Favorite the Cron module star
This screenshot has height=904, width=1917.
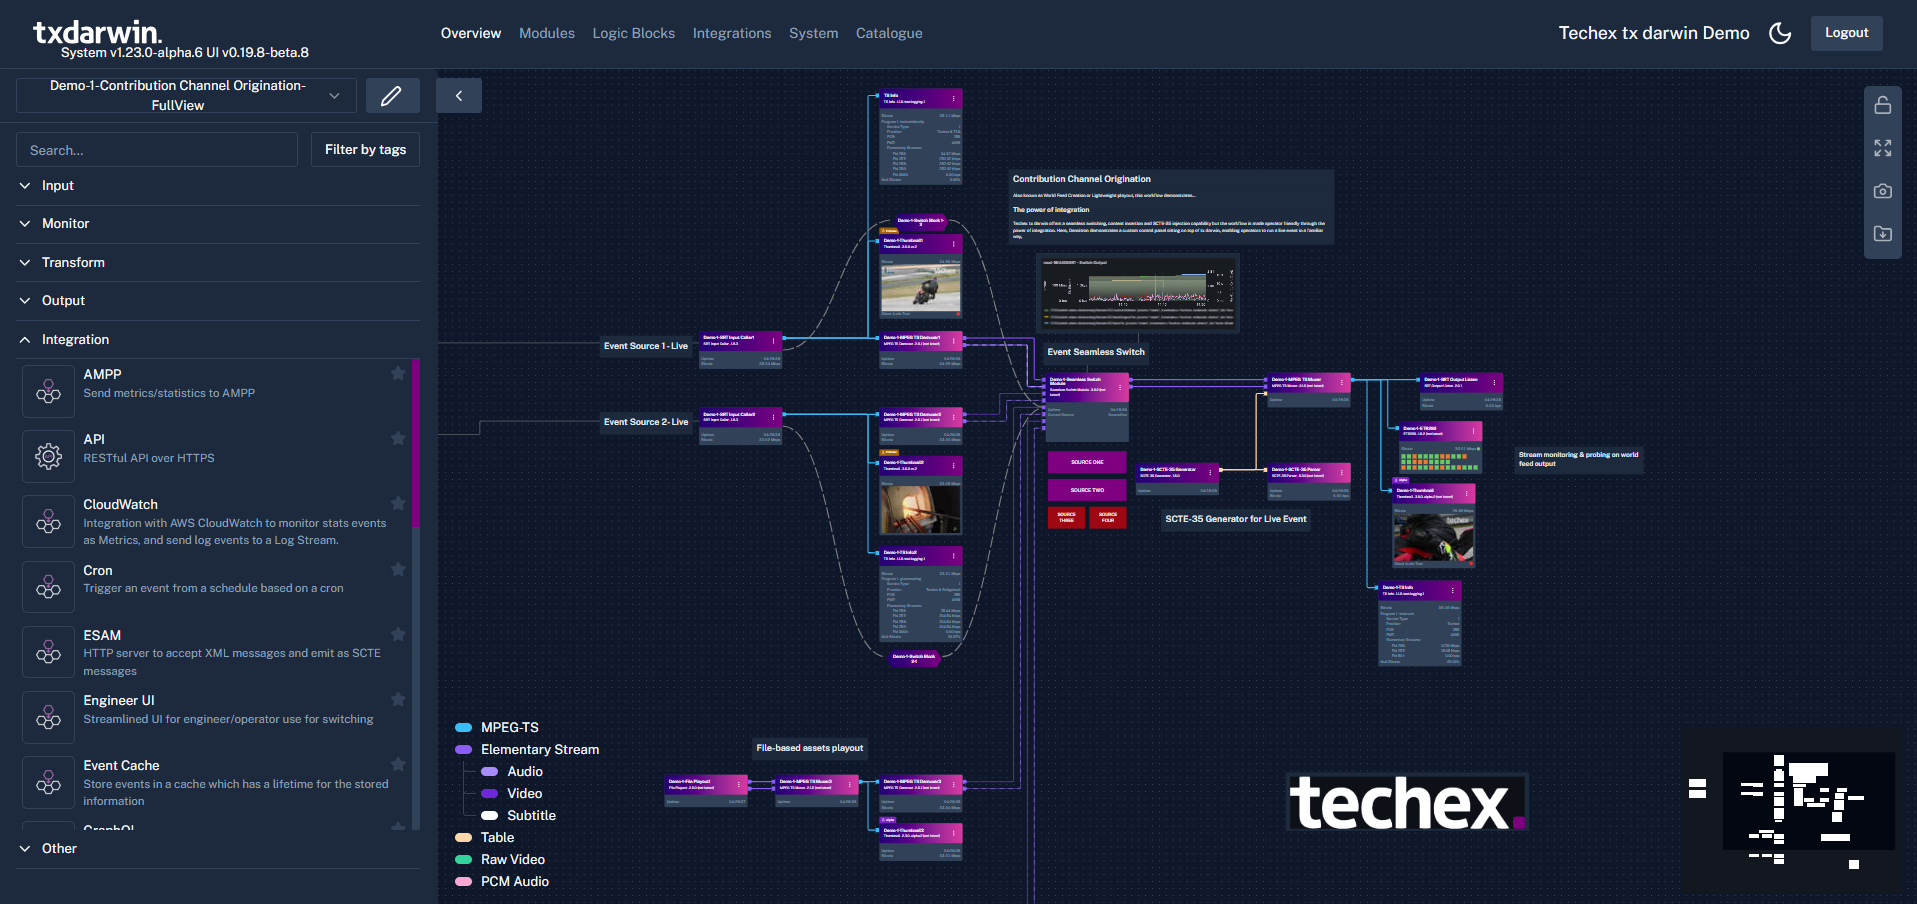tap(398, 569)
